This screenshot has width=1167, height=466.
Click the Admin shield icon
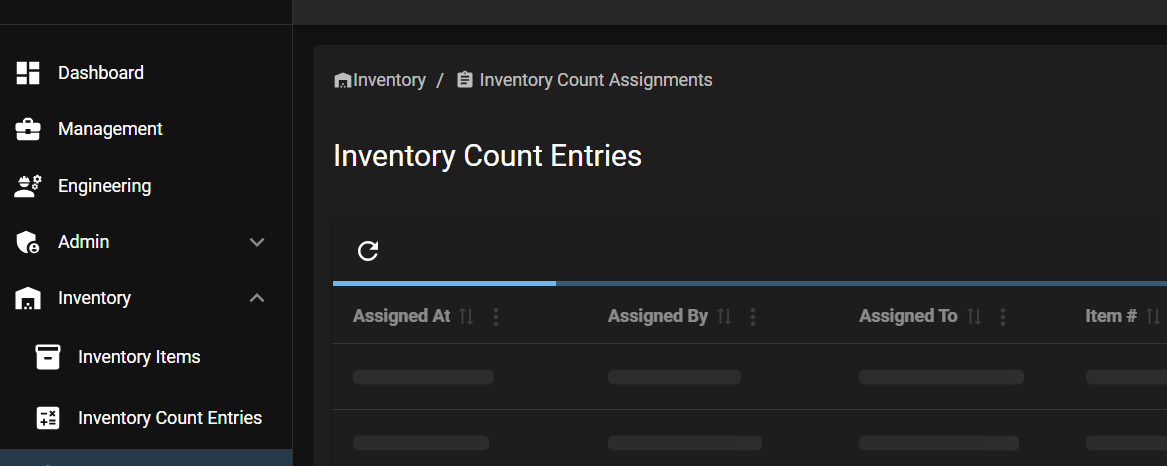[28, 242]
